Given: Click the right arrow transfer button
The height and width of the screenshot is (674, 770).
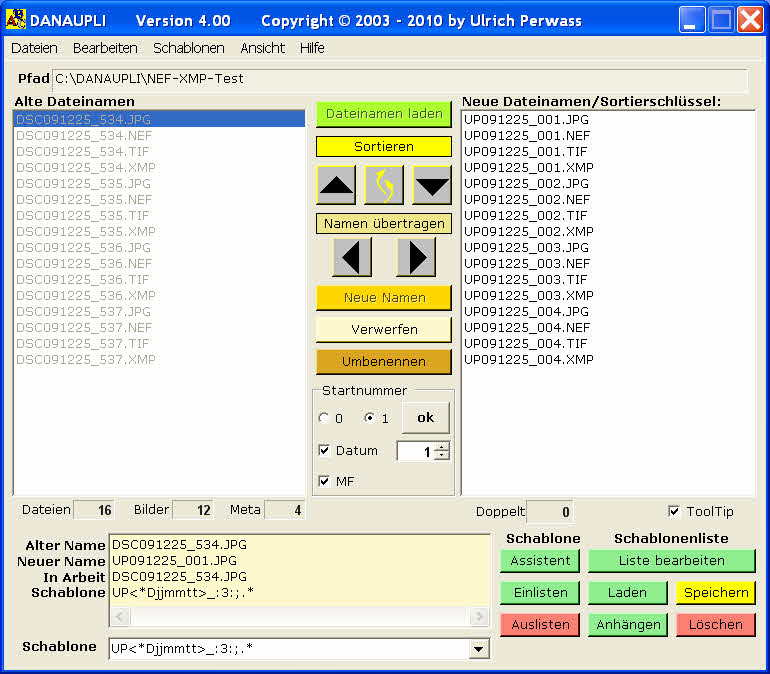Looking at the screenshot, I should coord(416,257).
